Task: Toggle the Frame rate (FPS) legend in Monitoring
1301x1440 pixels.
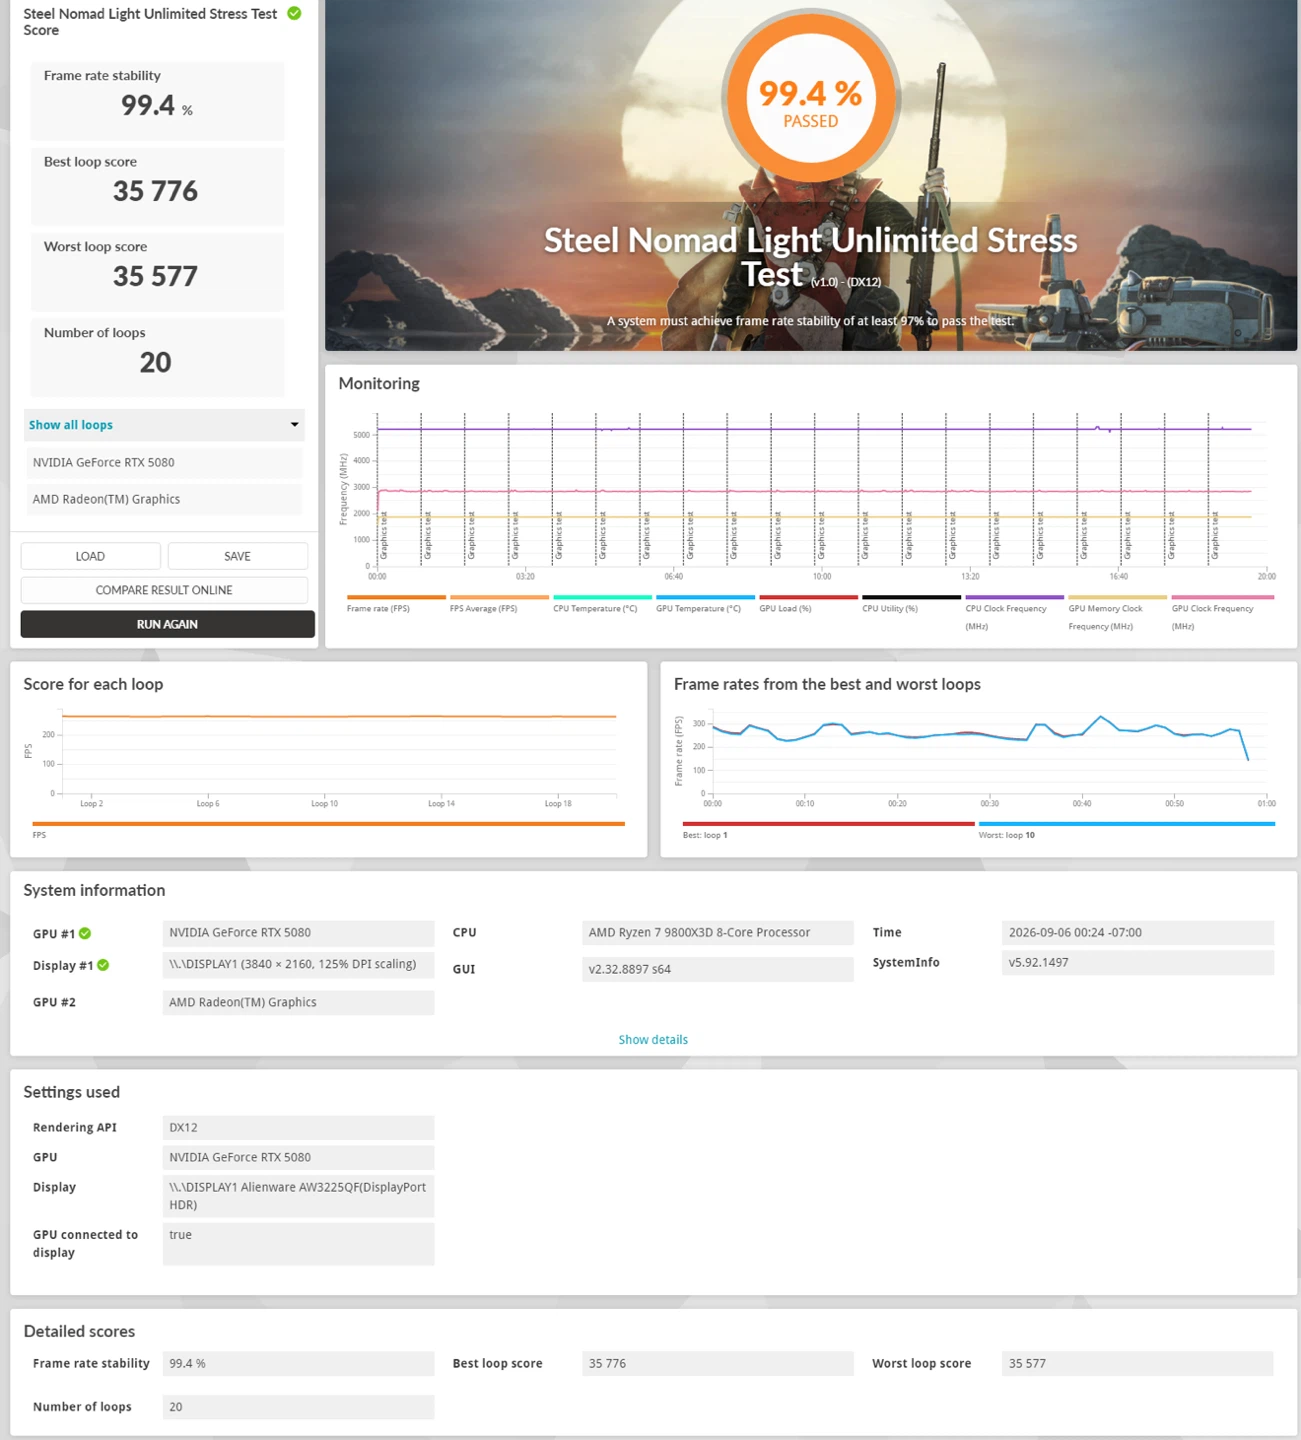Action: coord(396,604)
